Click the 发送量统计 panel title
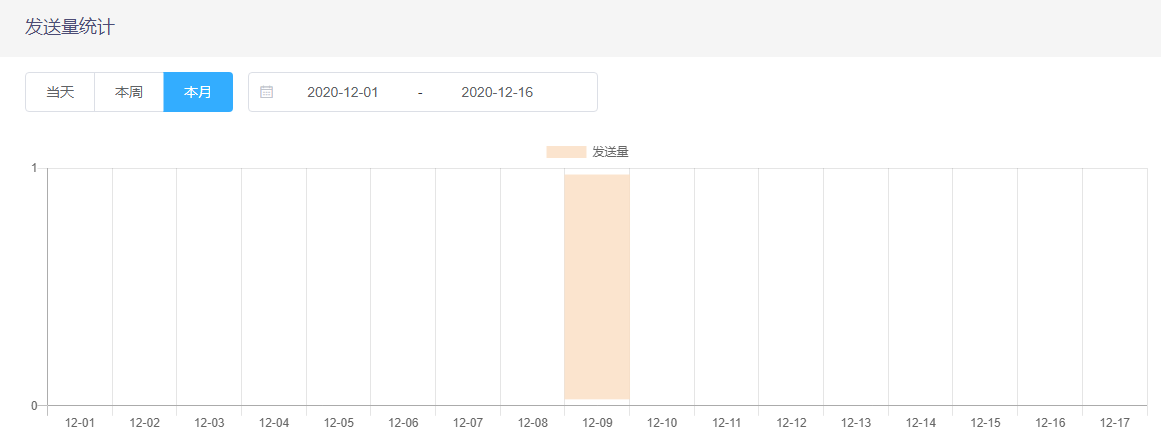Screen dimensions: 1161x445 (x=69, y=27)
